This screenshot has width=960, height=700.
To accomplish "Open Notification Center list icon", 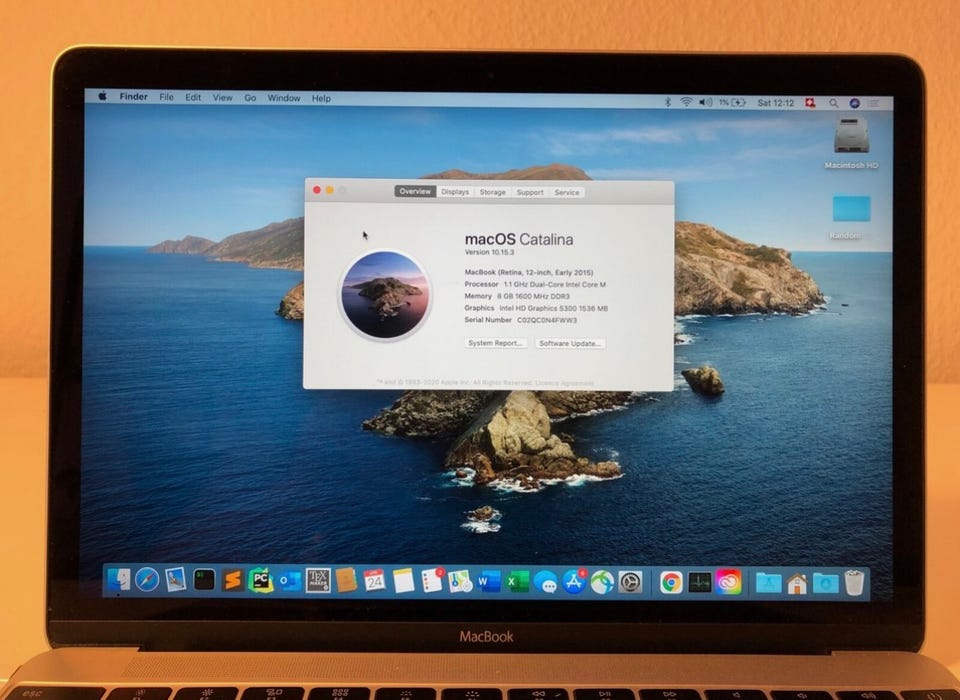I will point(873,103).
